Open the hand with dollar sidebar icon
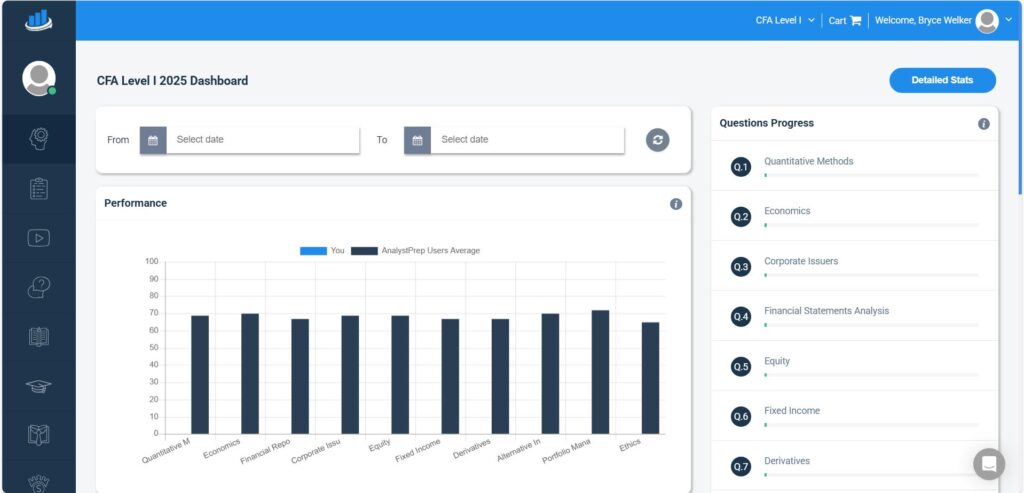The height and width of the screenshot is (493, 1024). [39, 483]
